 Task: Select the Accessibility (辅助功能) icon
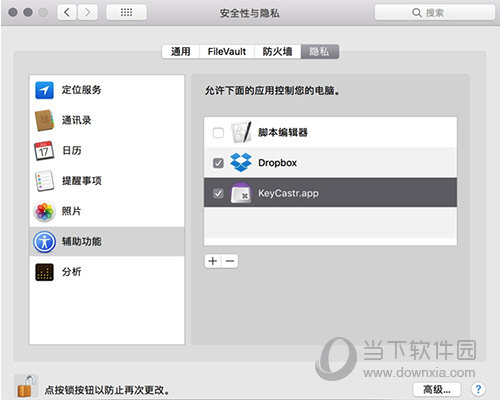44,242
